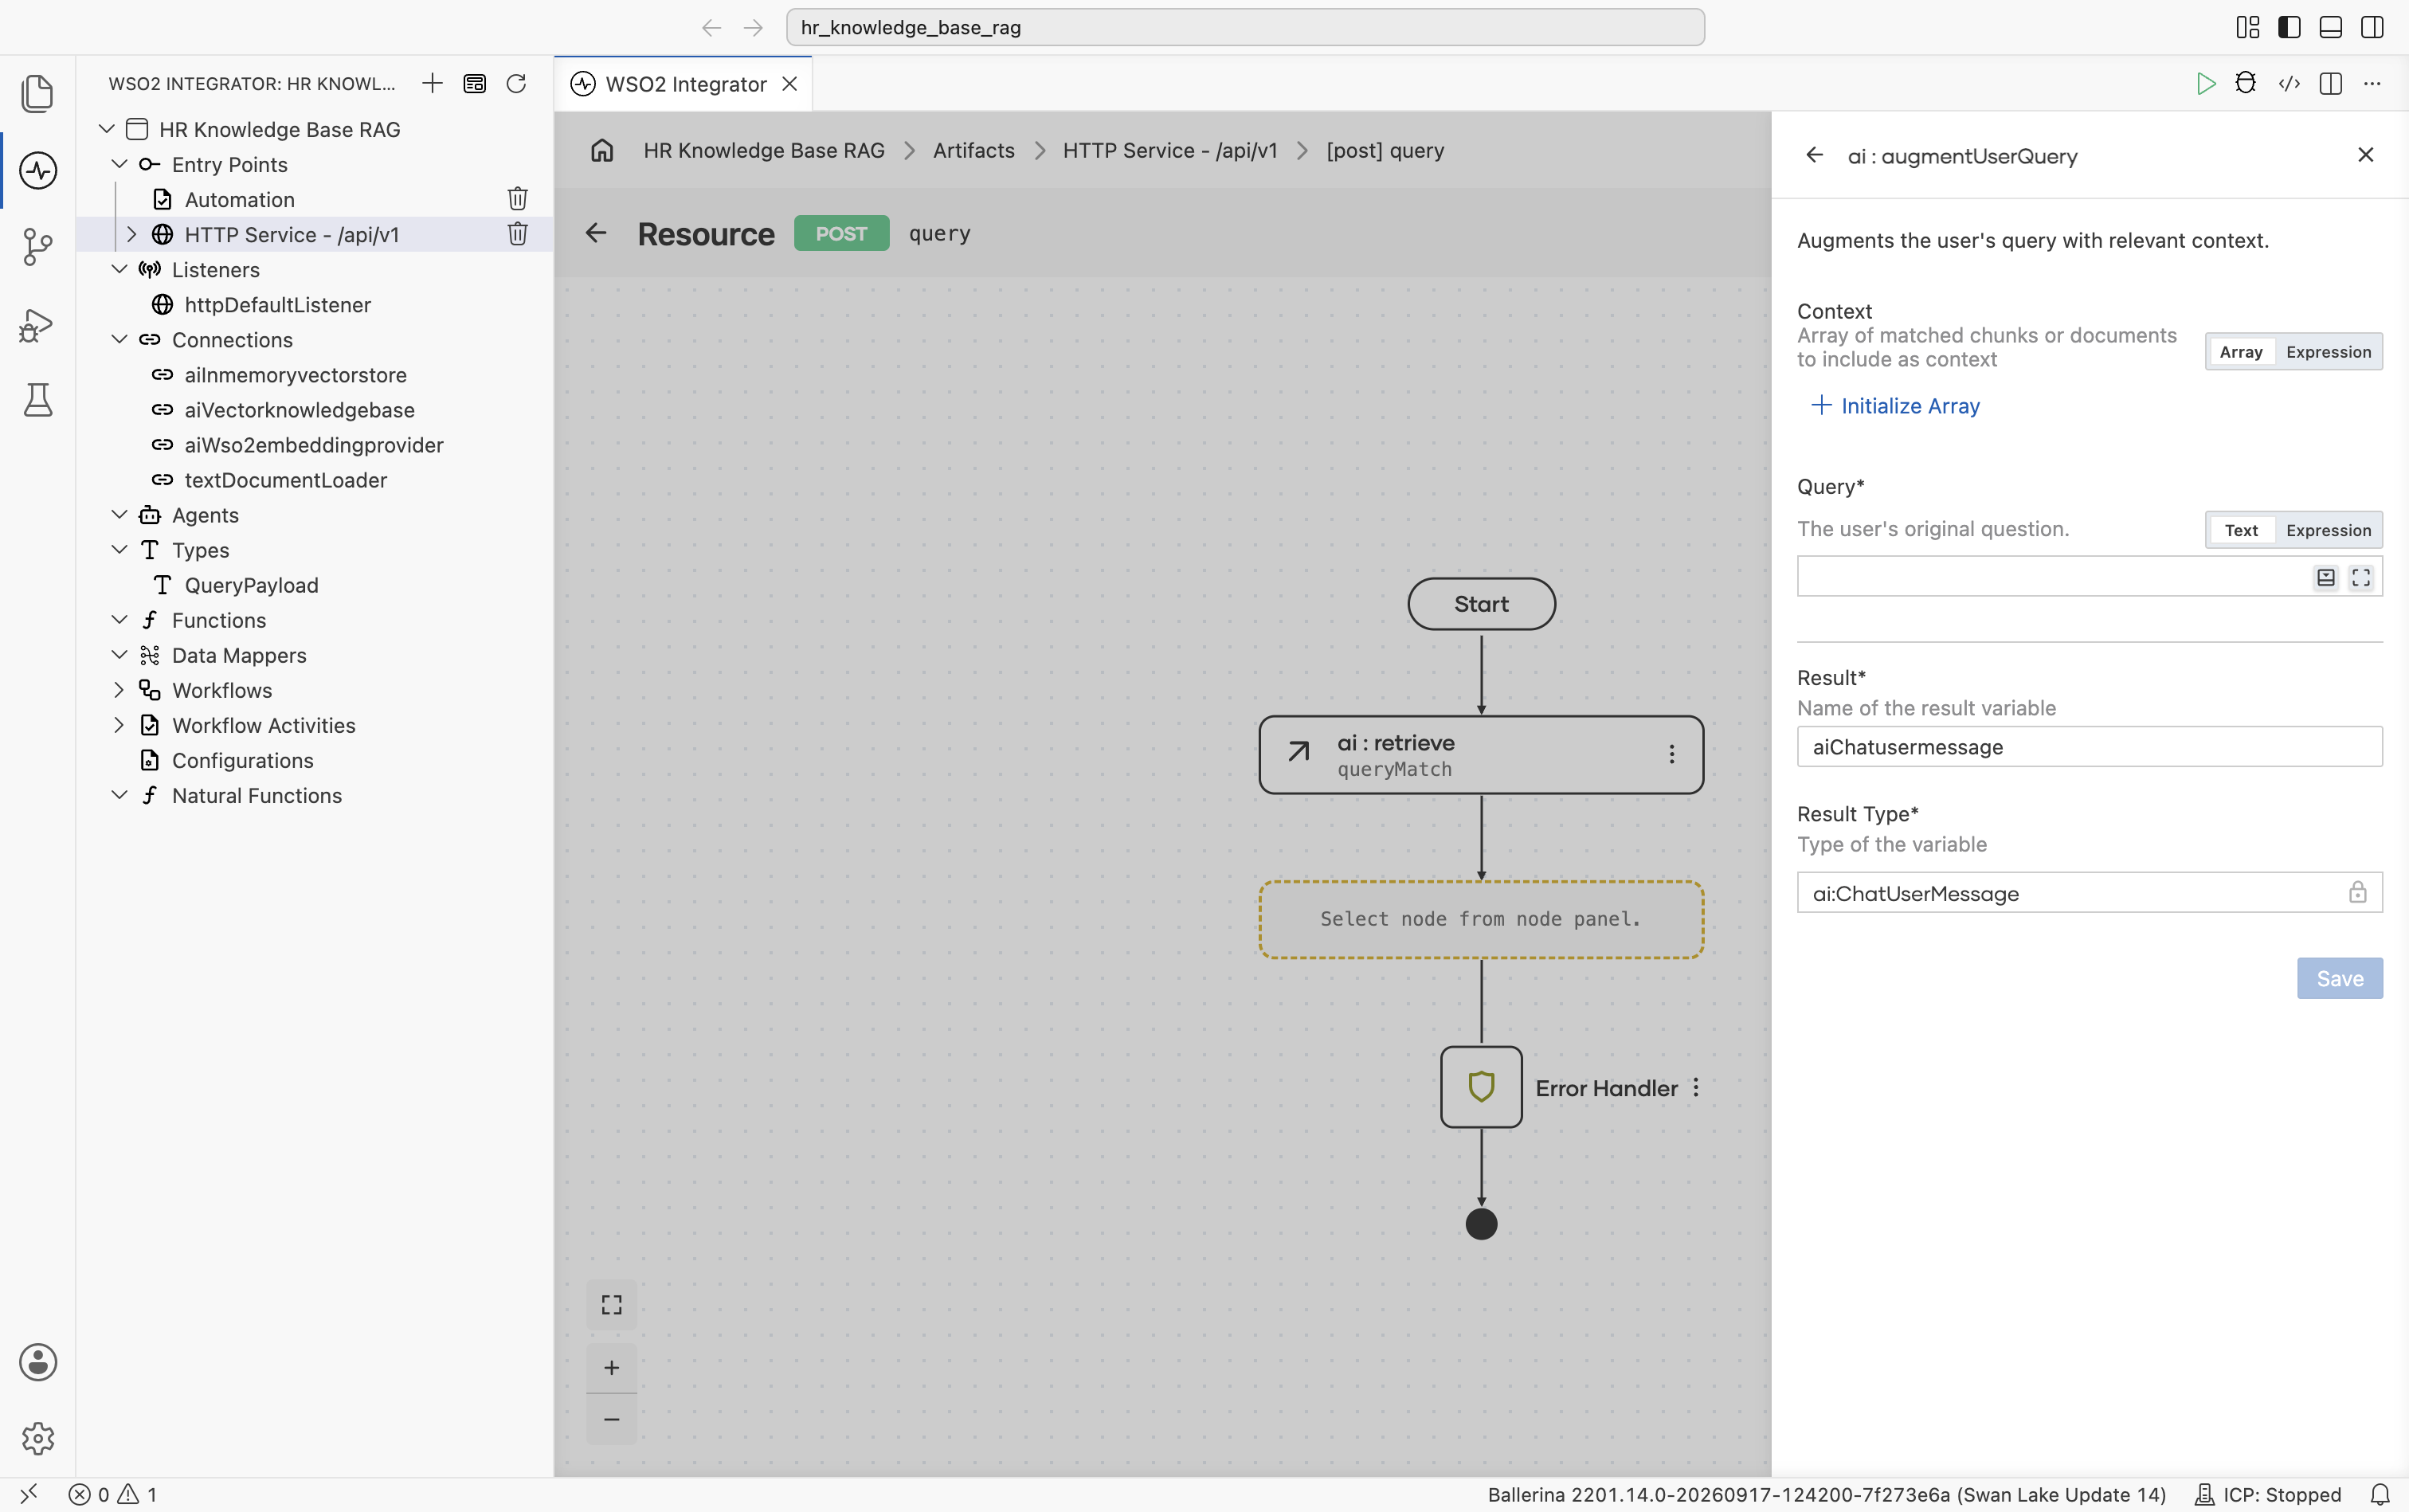This screenshot has height=1512, width=2409.
Task: Expand the Query field editor to full size
Action: pos(2361,577)
